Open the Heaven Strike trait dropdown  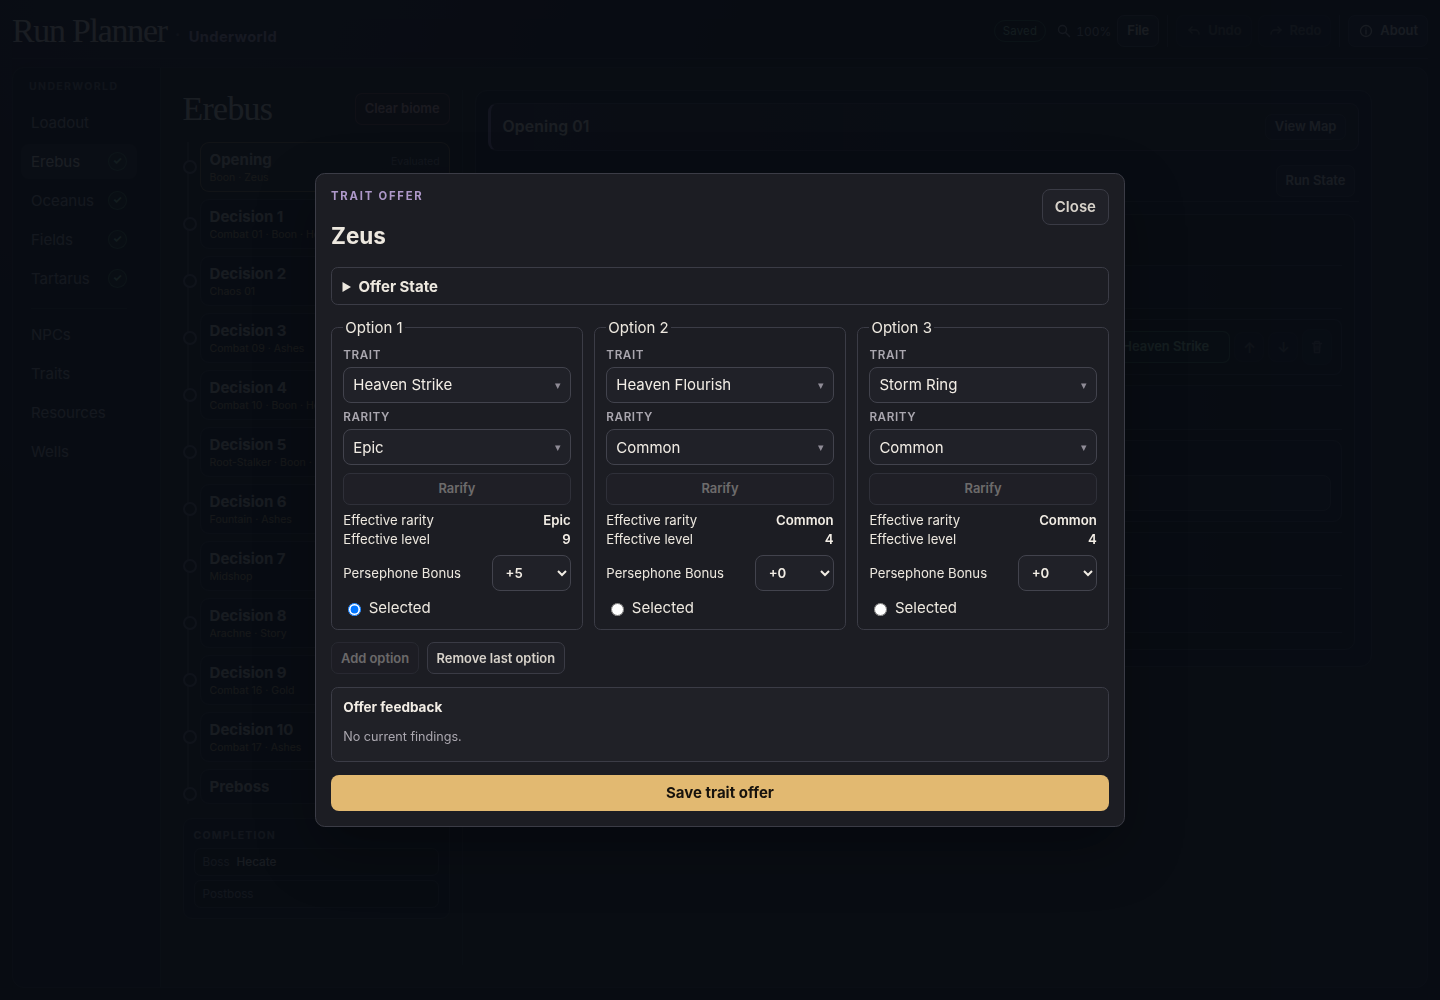[x=457, y=385]
